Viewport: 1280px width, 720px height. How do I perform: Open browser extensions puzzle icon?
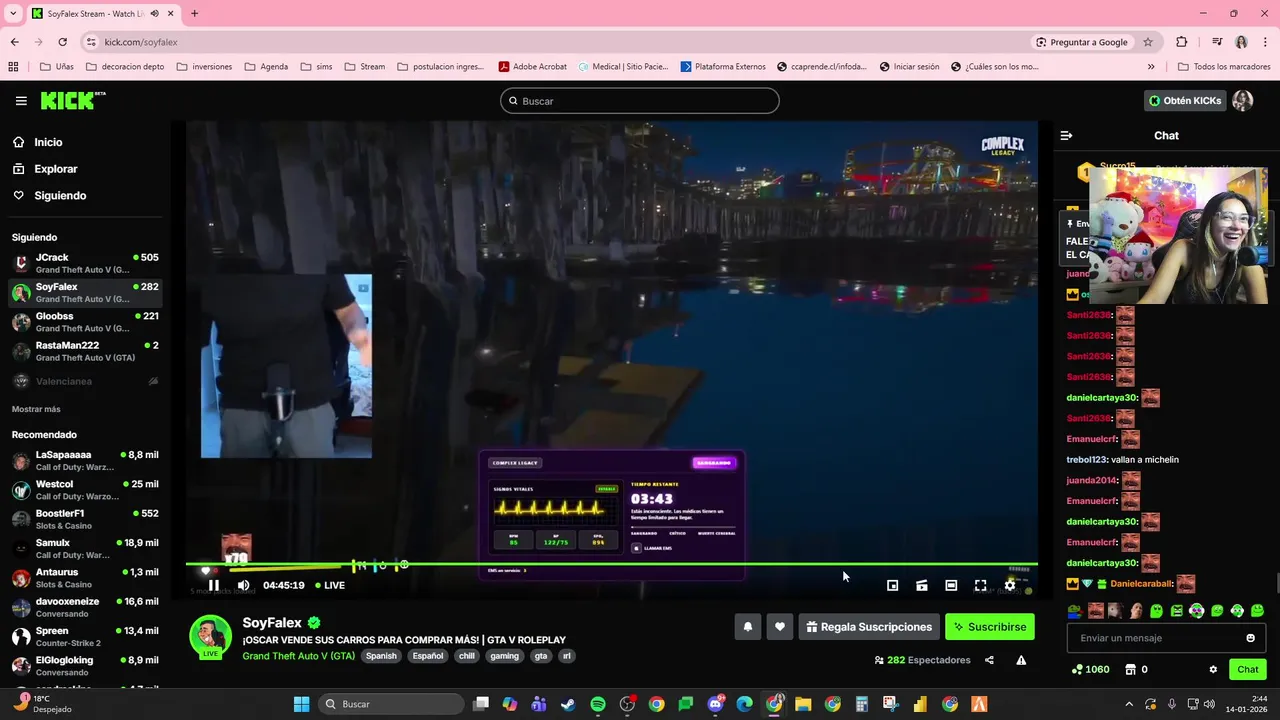click(x=1182, y=42)
